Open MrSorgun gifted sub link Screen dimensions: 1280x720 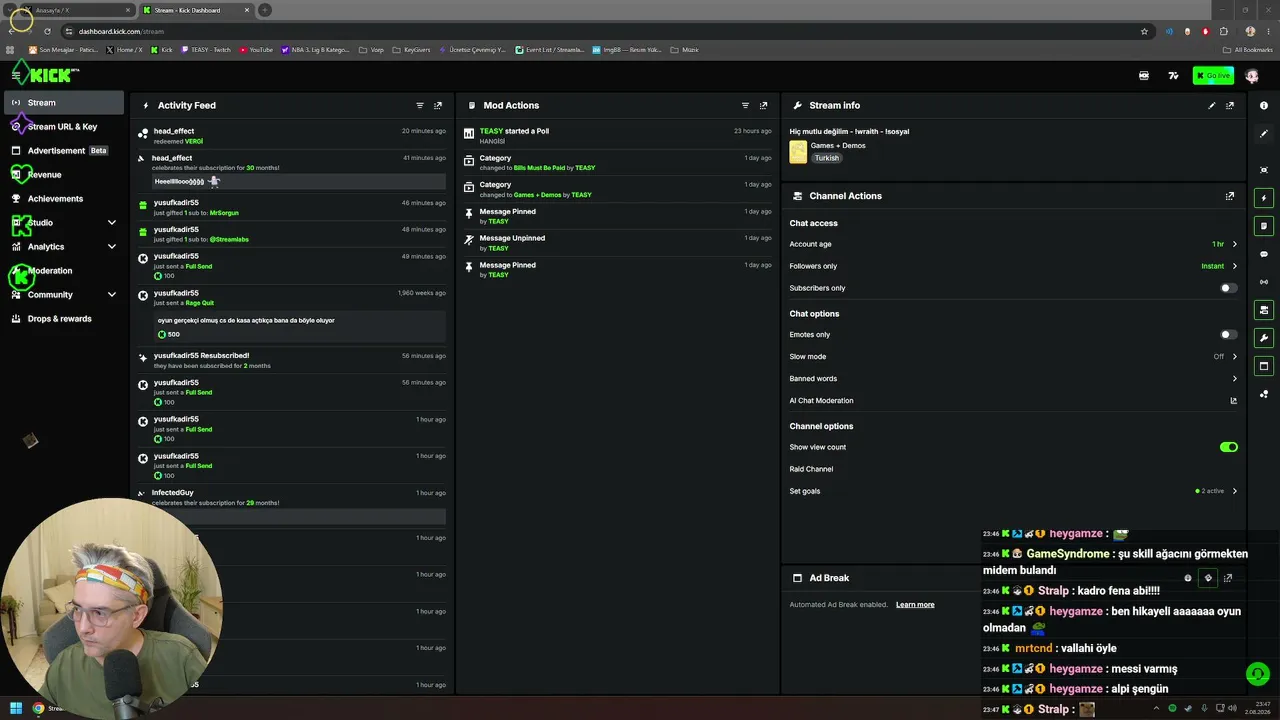pos(224,213)
